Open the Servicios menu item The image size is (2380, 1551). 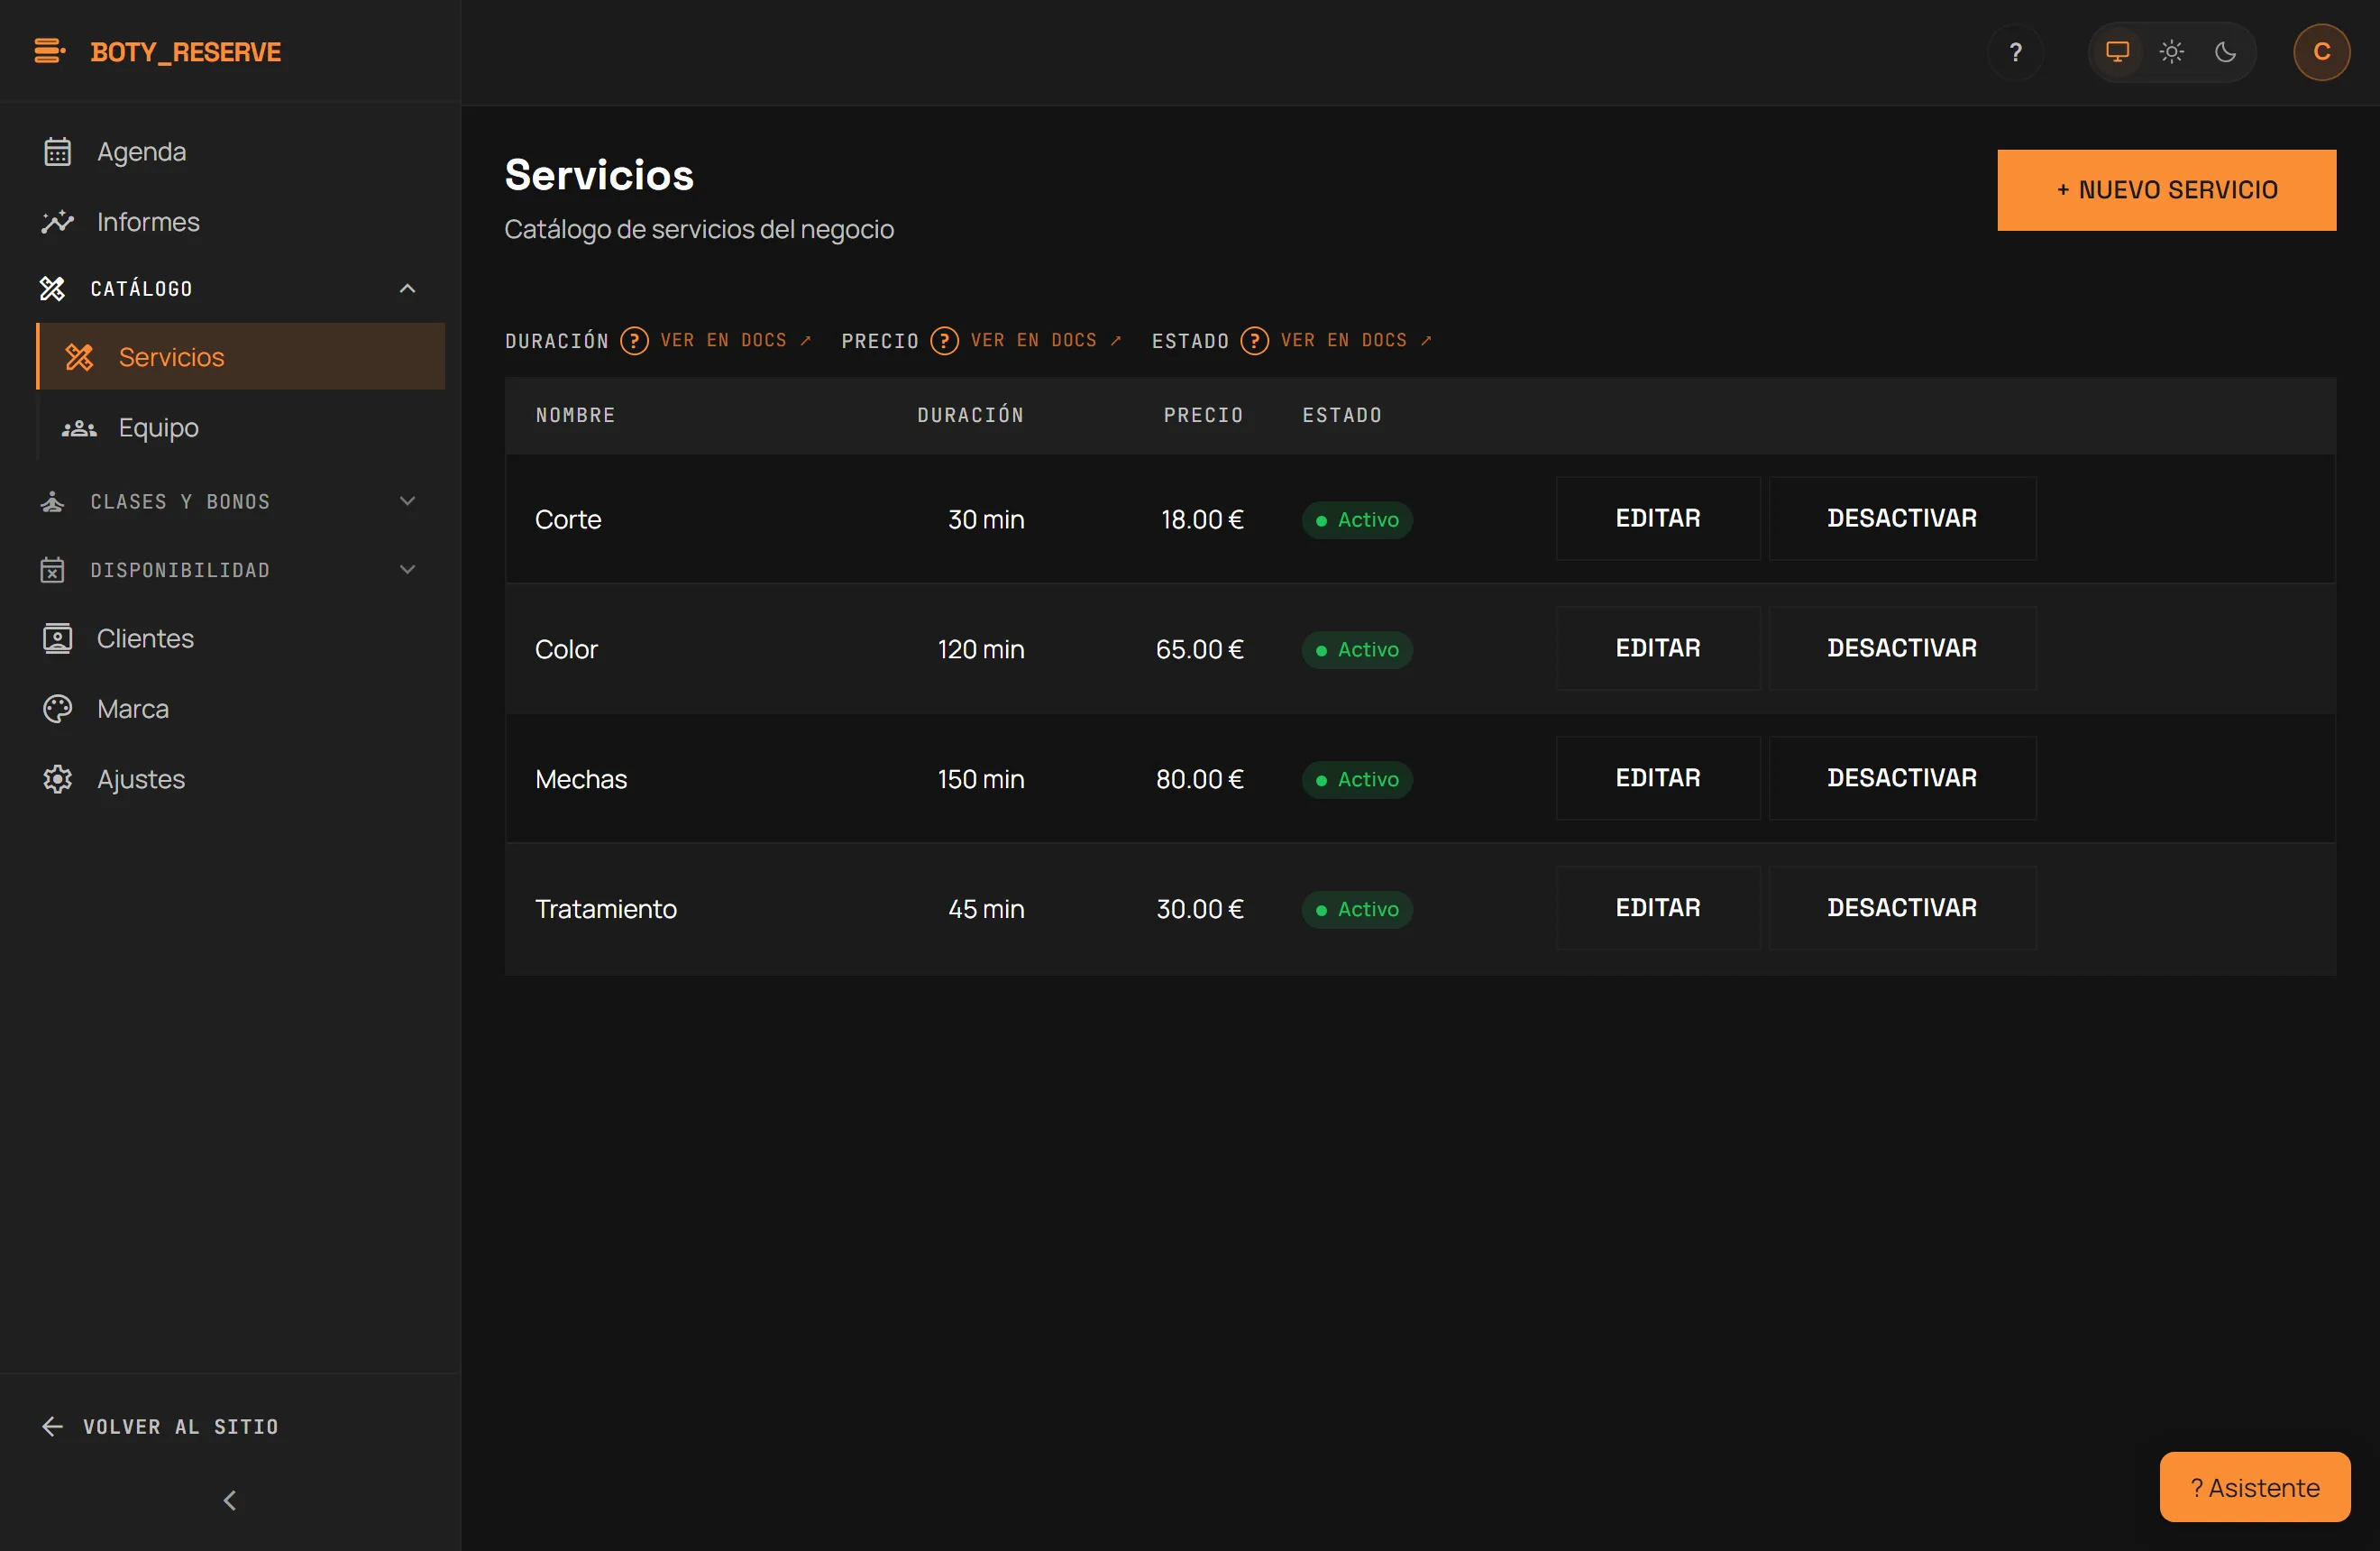point(241,357)
